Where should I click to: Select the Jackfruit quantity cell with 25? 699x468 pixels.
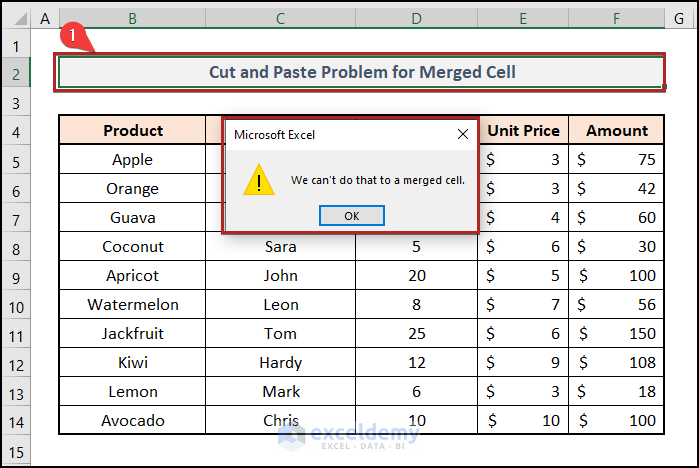pyautogui.click(x=417, y=334)
